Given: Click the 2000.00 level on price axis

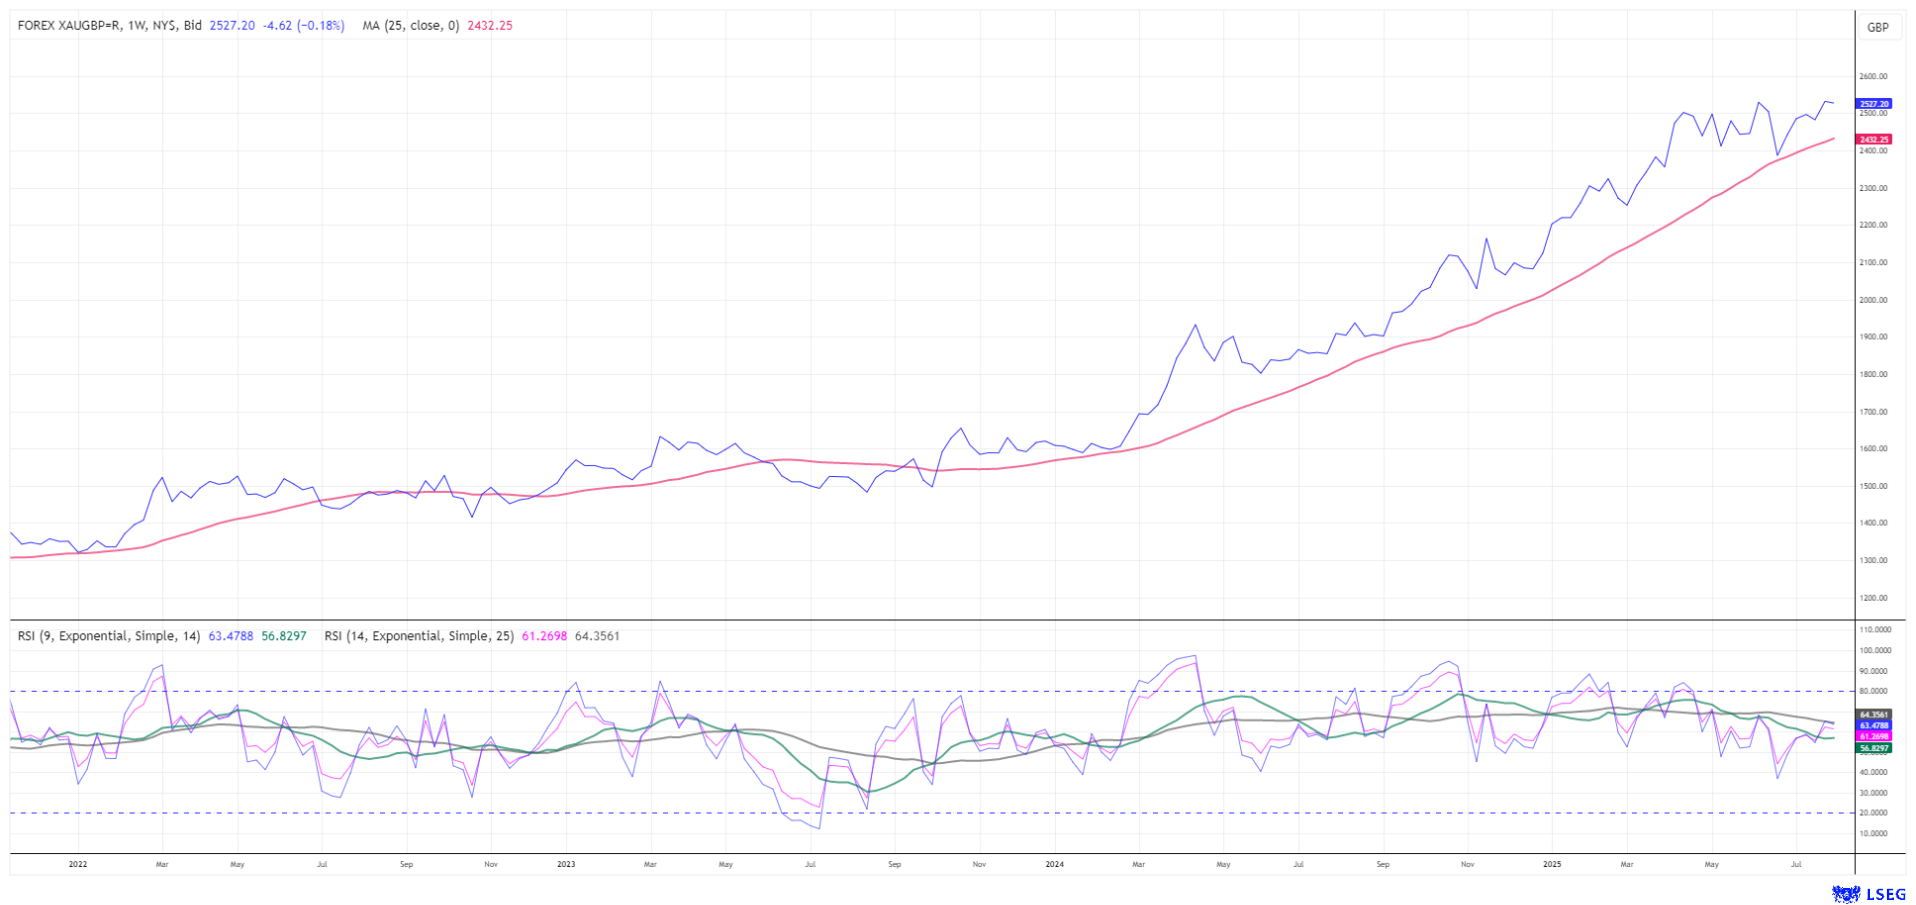Looking at the screenshot, I should (1874, 300).
